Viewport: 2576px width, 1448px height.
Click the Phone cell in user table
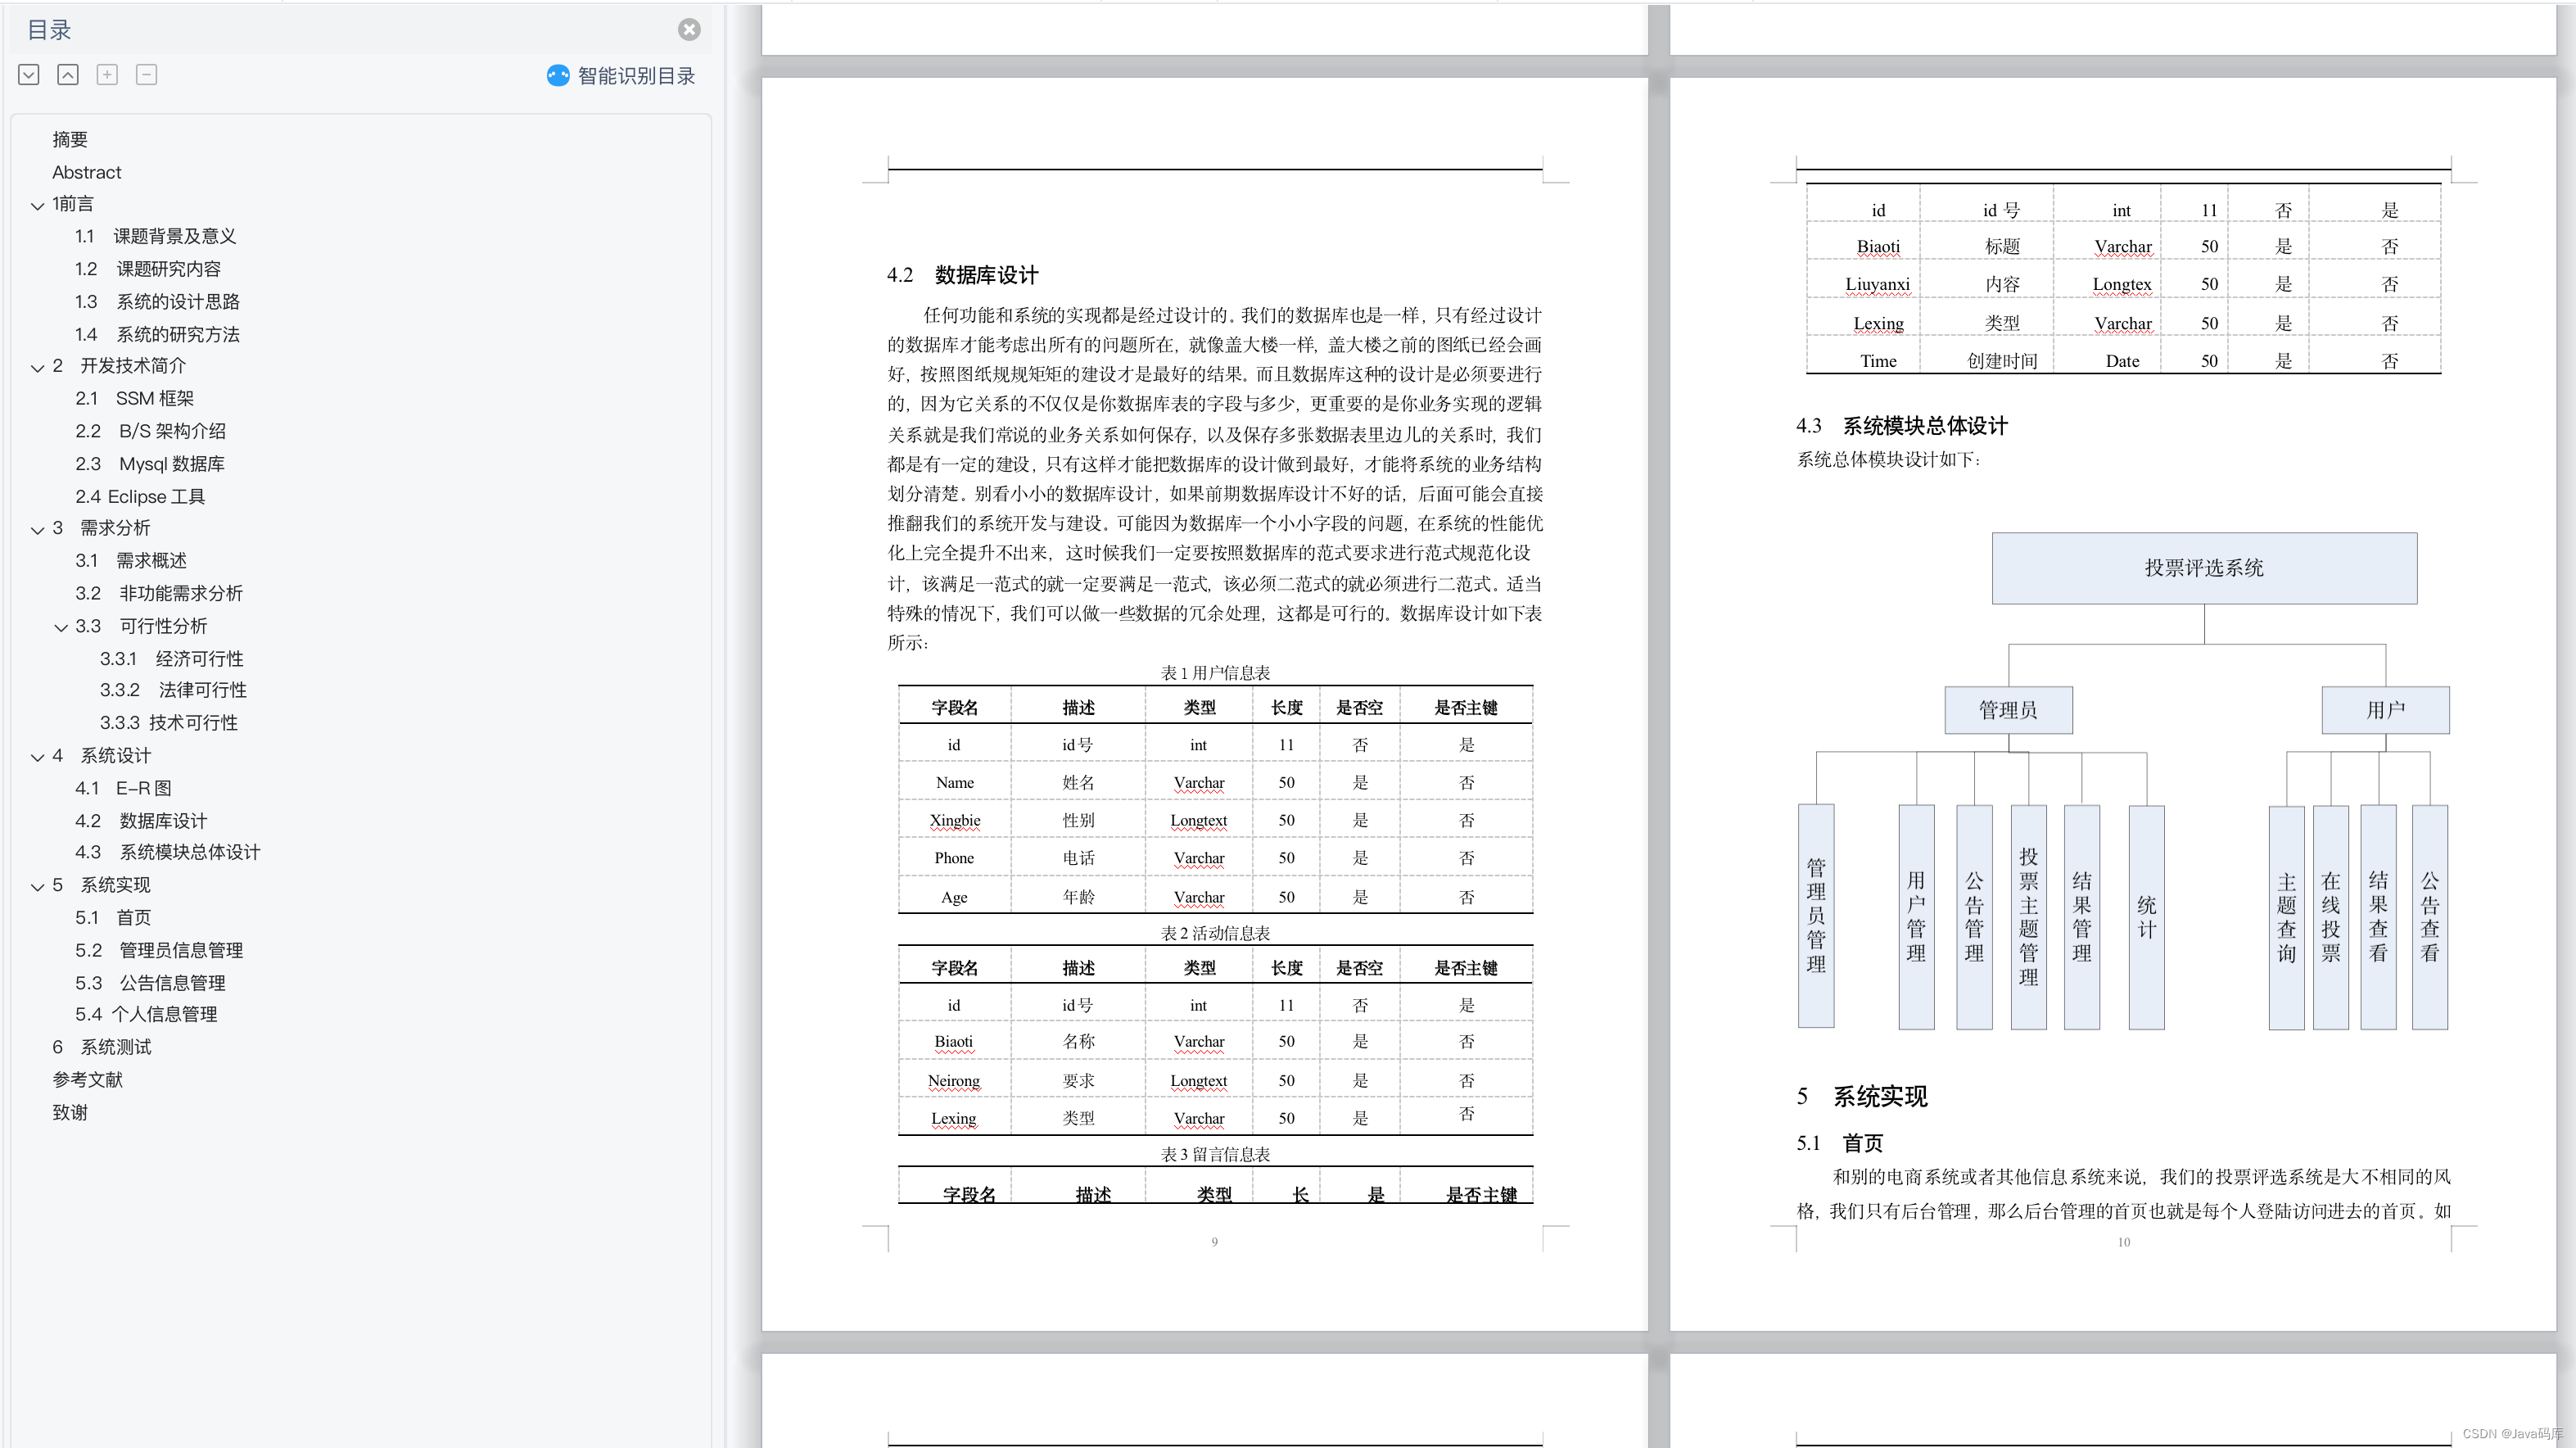(954, 858)
